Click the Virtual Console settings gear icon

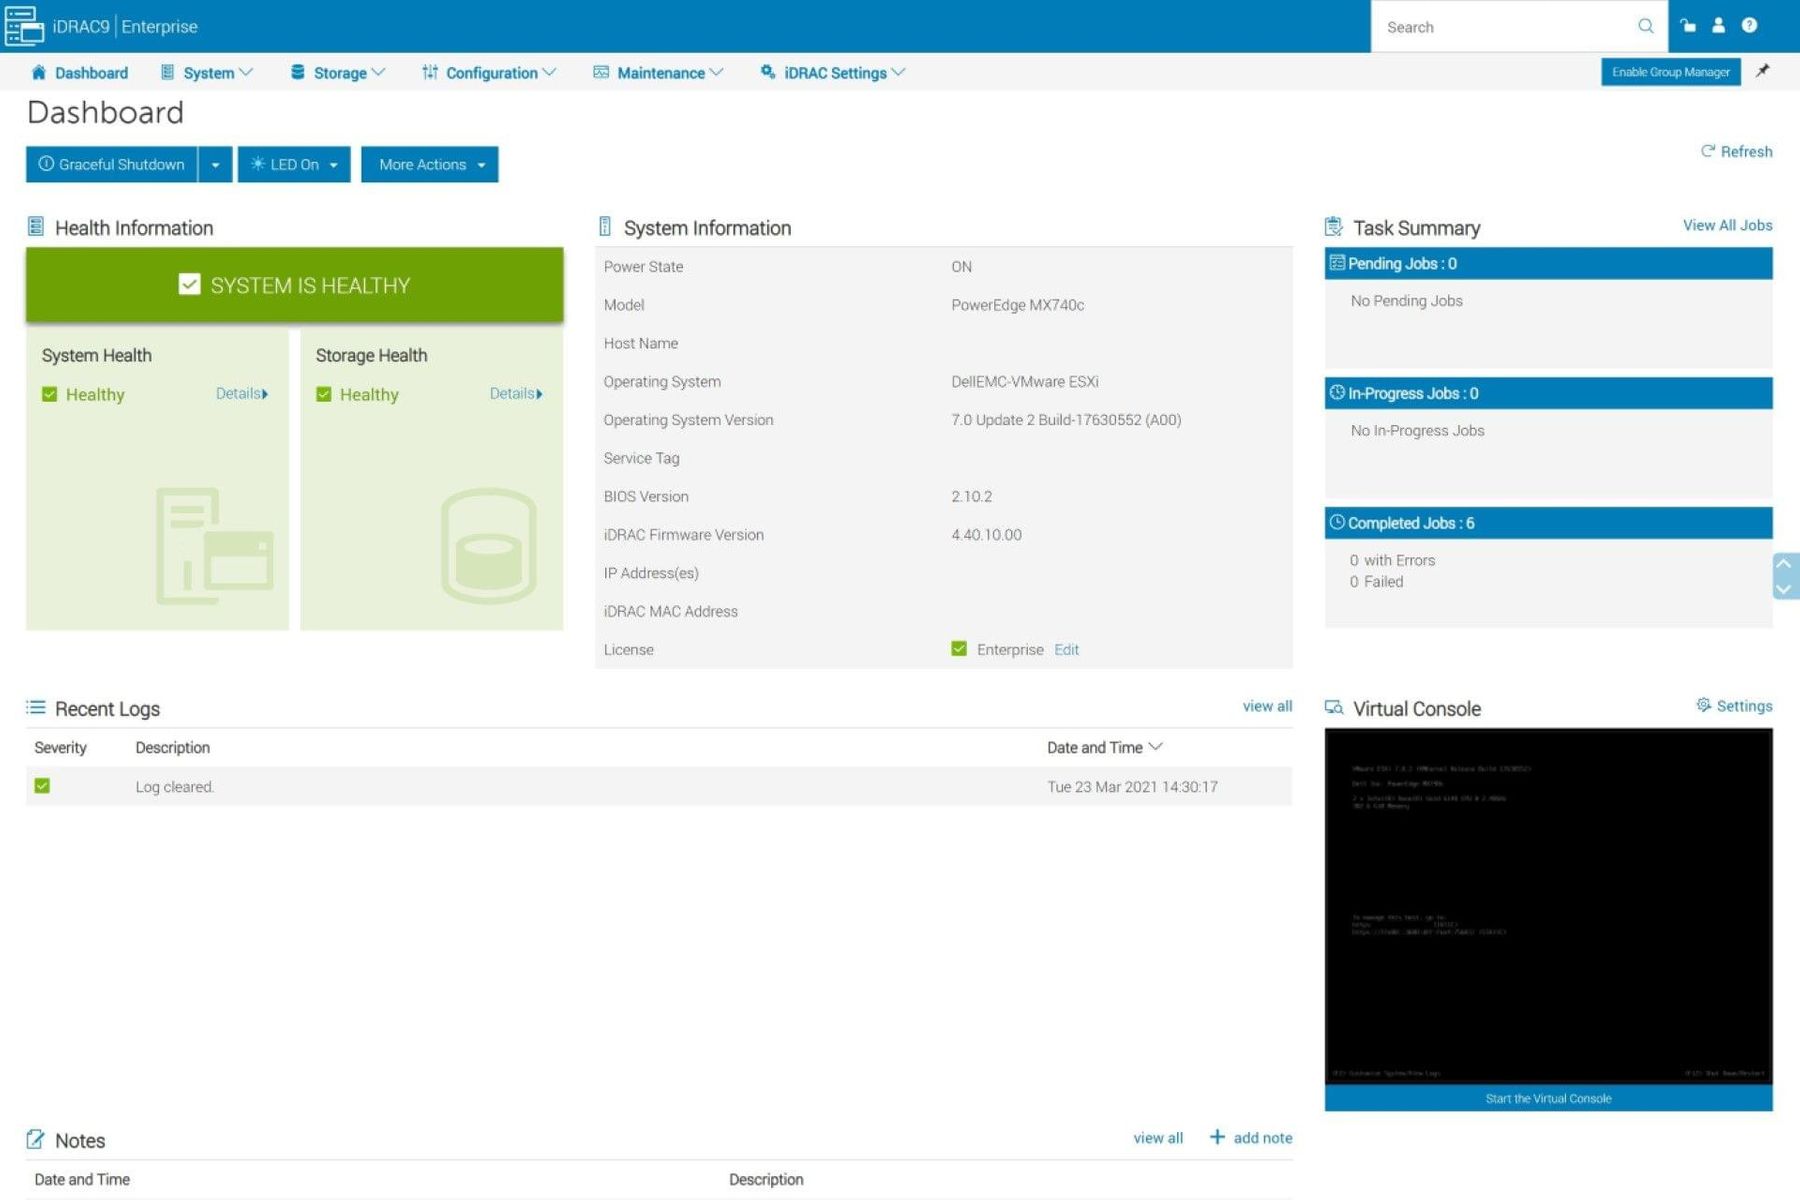1704,705
